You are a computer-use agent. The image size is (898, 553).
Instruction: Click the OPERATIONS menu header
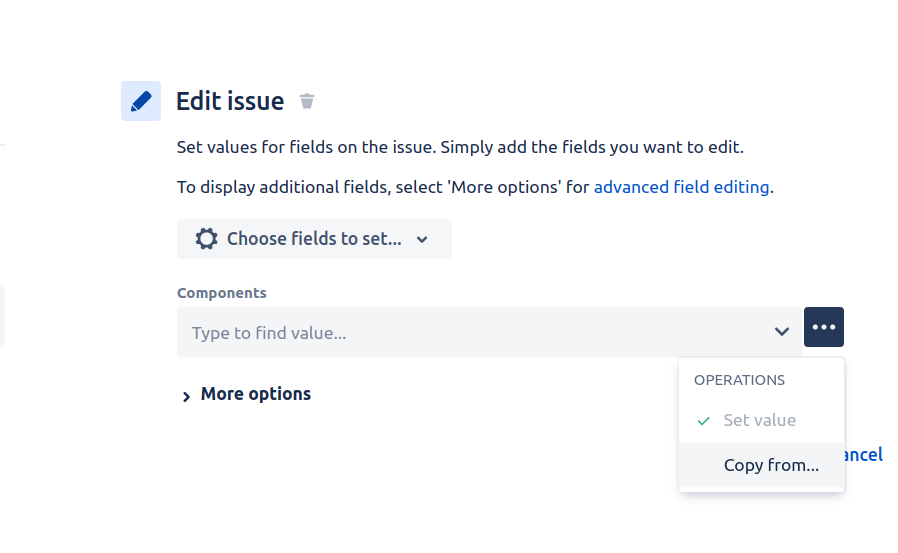tap(739, 380)
